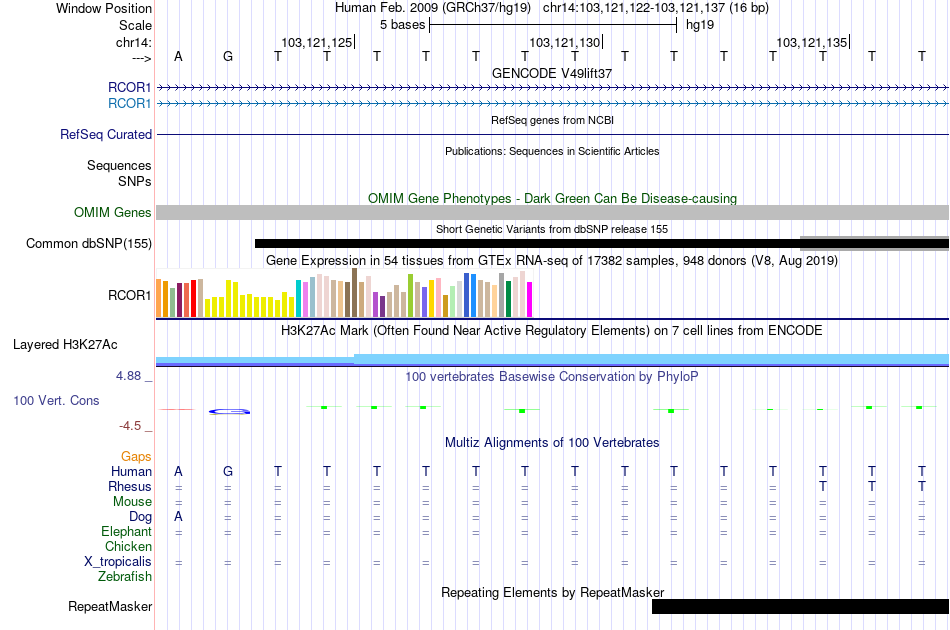Open the OMIM Gene Phenotypes track title
This screenshot has width=950, height=630.
552,199
